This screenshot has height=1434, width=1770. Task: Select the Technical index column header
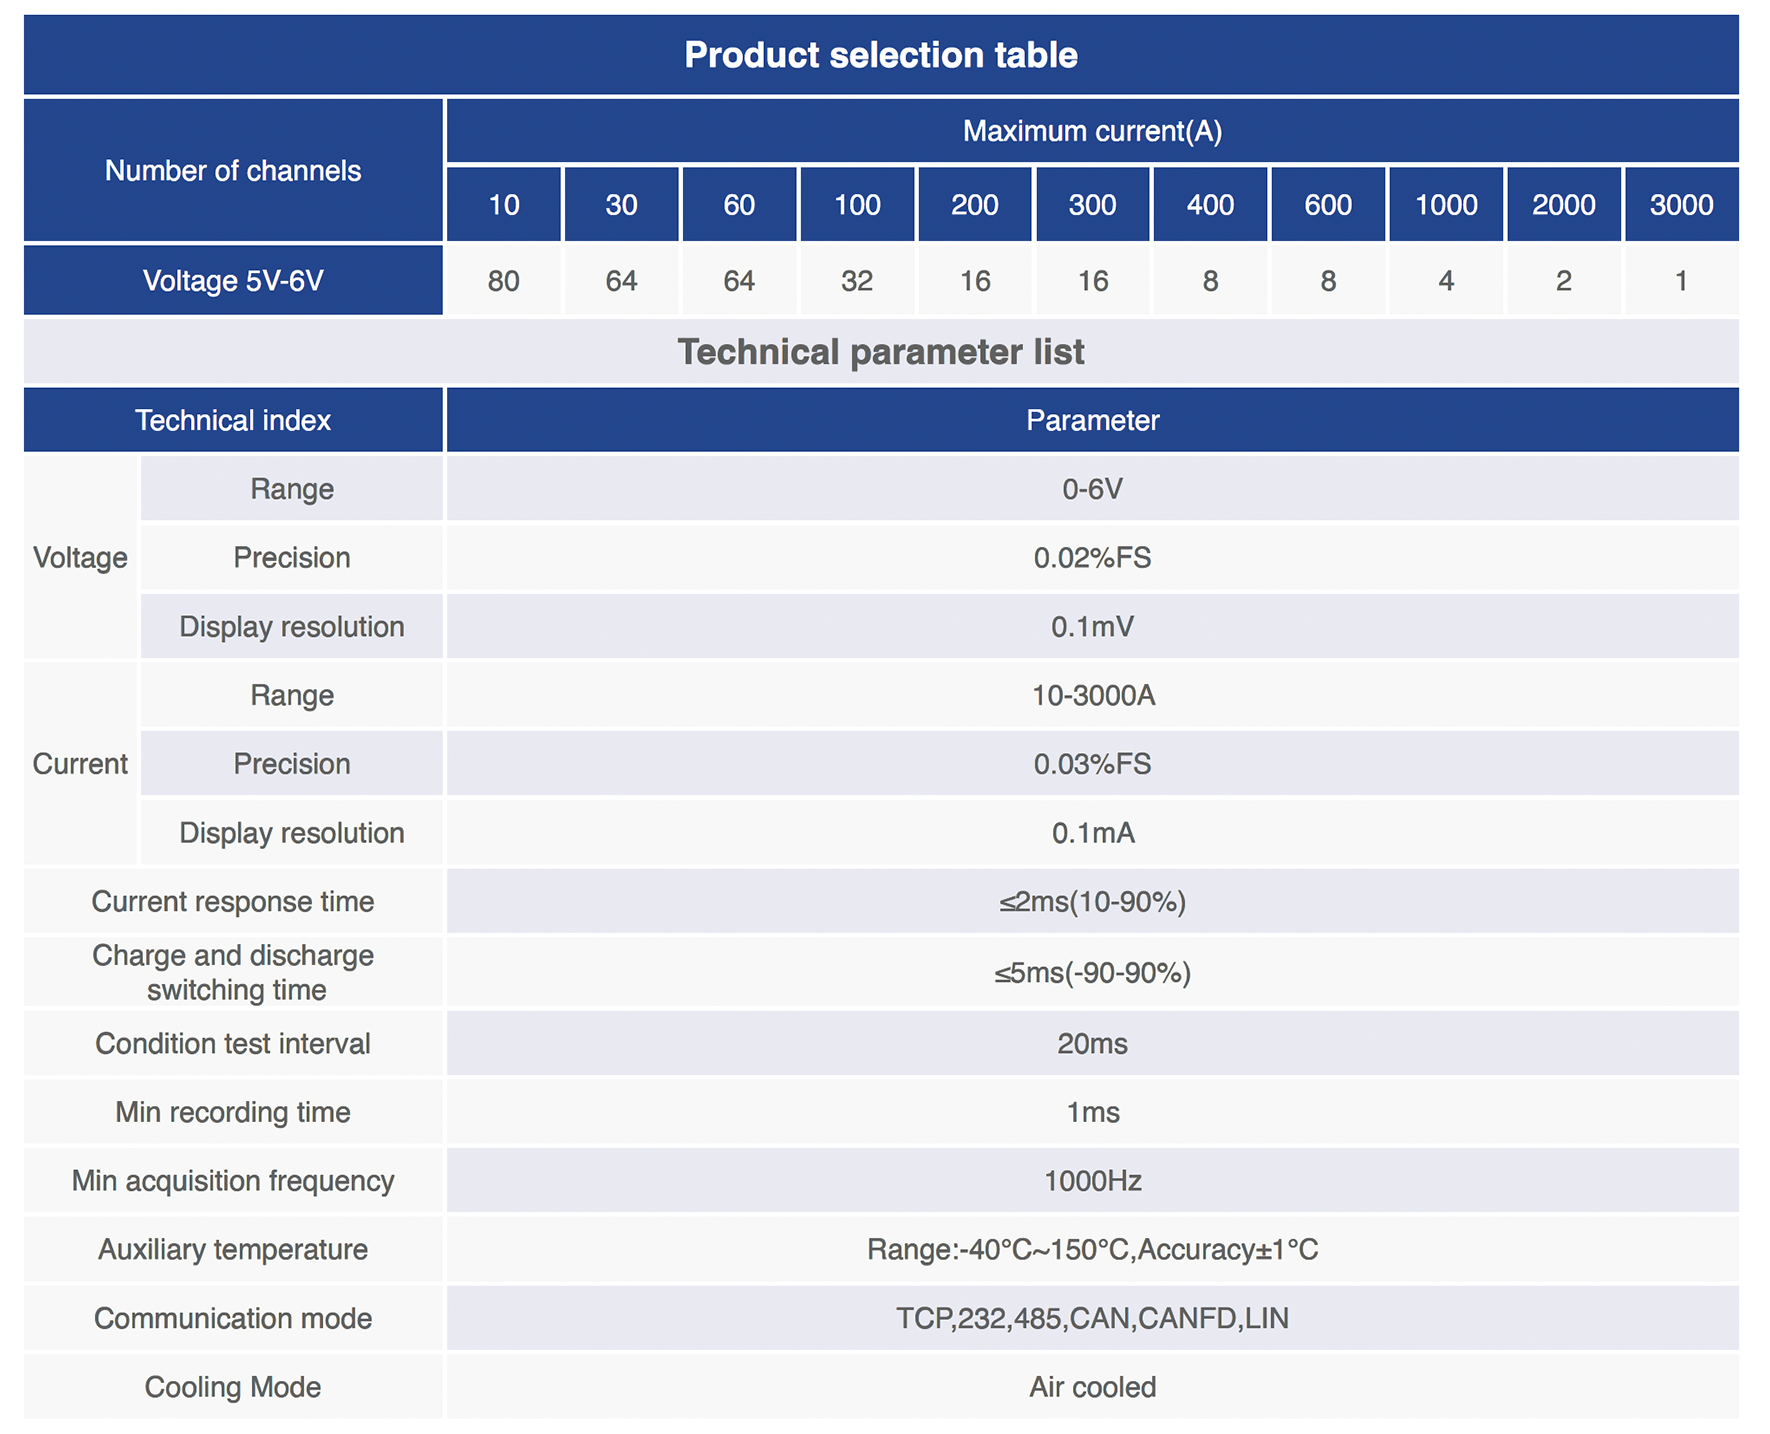pos(233,420)
